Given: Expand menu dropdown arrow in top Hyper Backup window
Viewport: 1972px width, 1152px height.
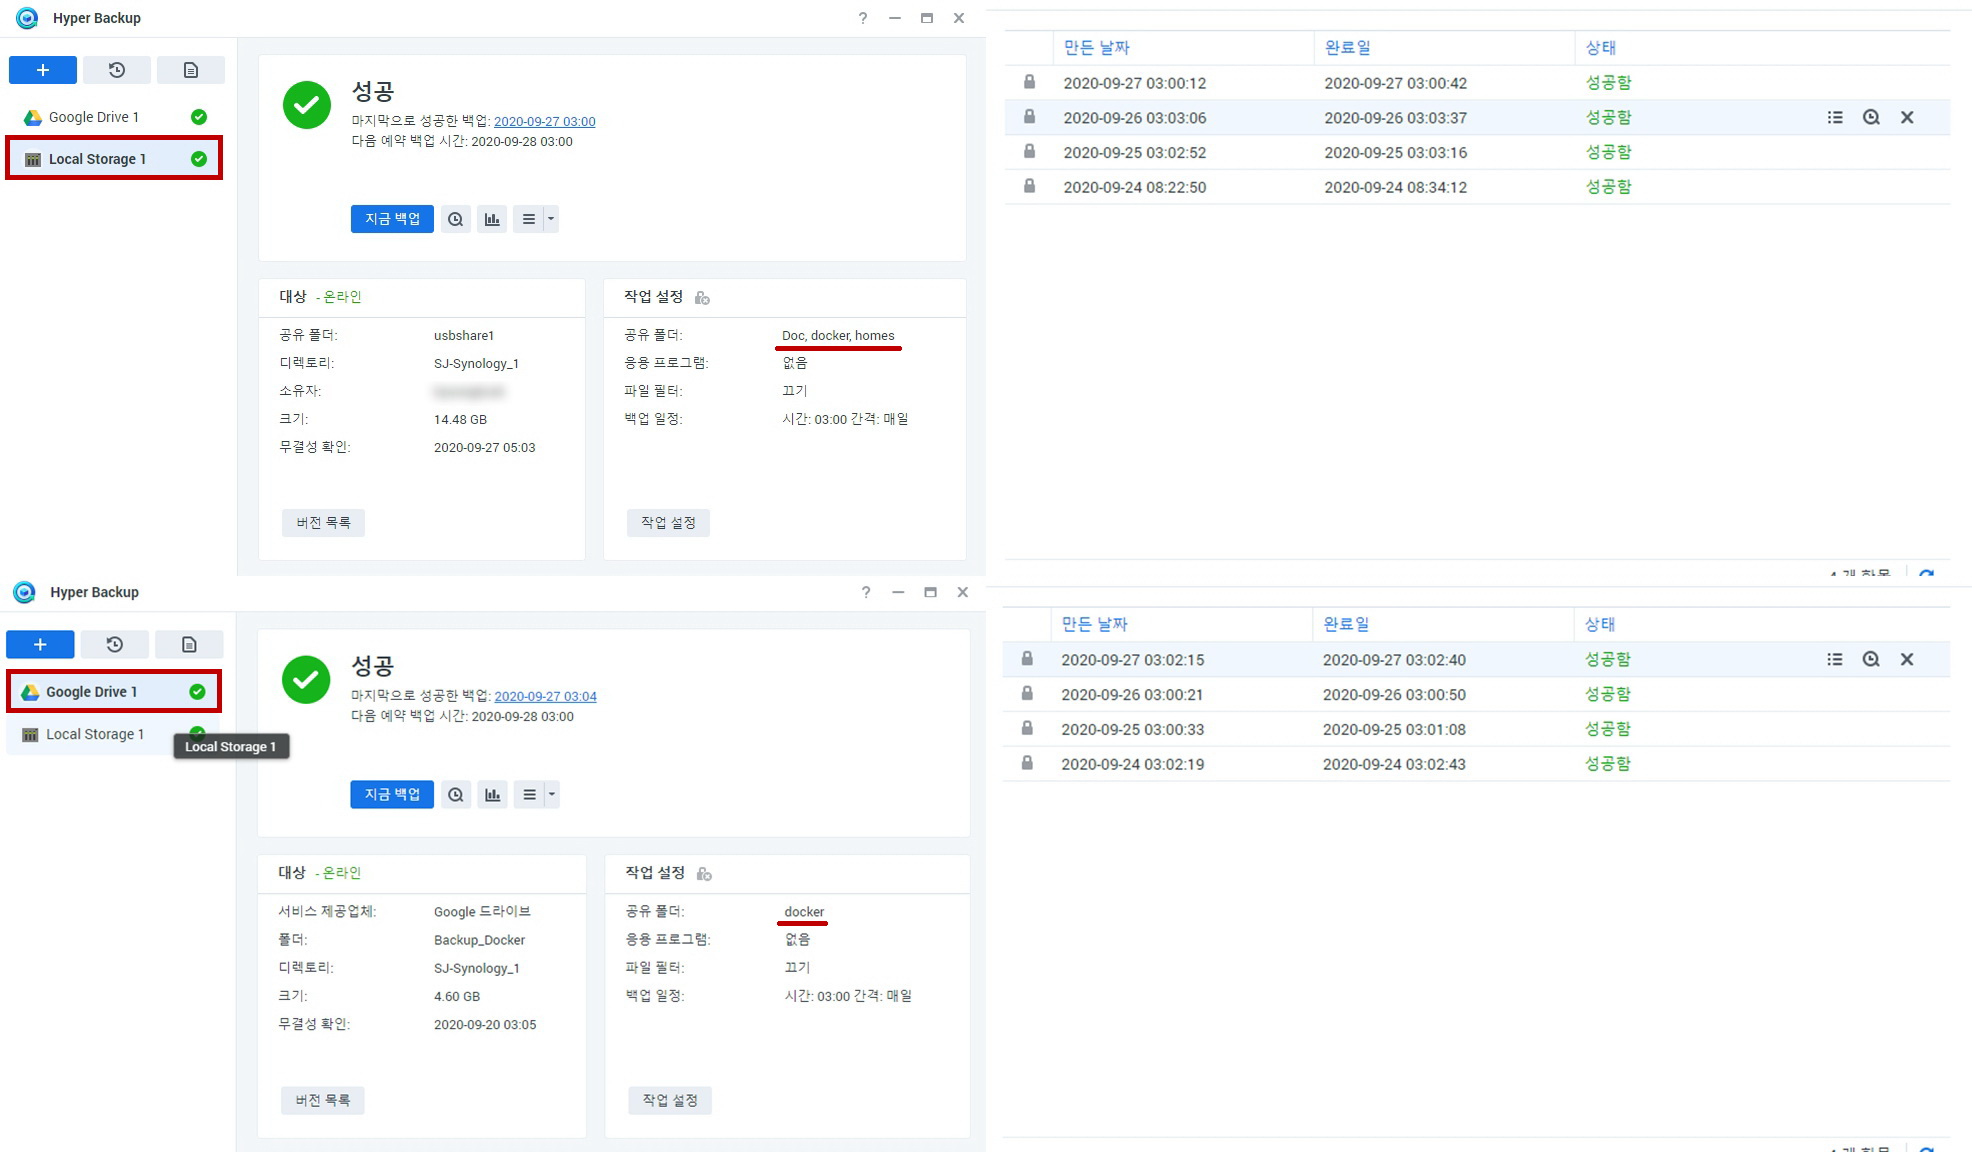Looking at the screenshot, I should 550,219.
